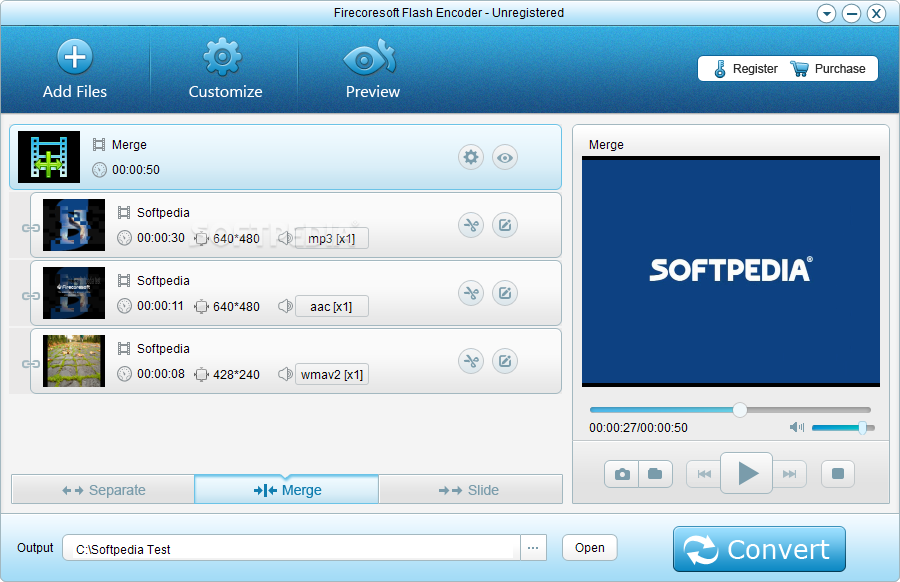Select thumbnail of the 00:00:11 clip
The image size is (900, 582).
click(x=74, y=293)
